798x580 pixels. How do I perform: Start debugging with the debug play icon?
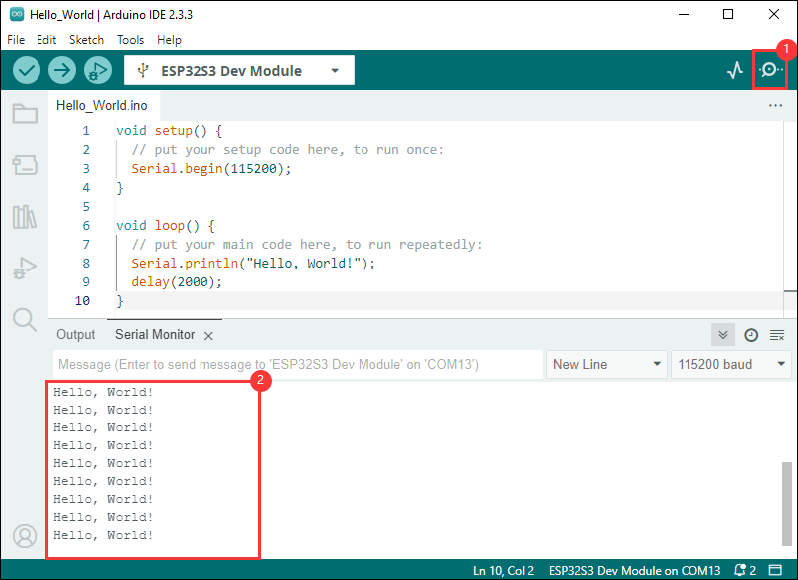(97, 70)
